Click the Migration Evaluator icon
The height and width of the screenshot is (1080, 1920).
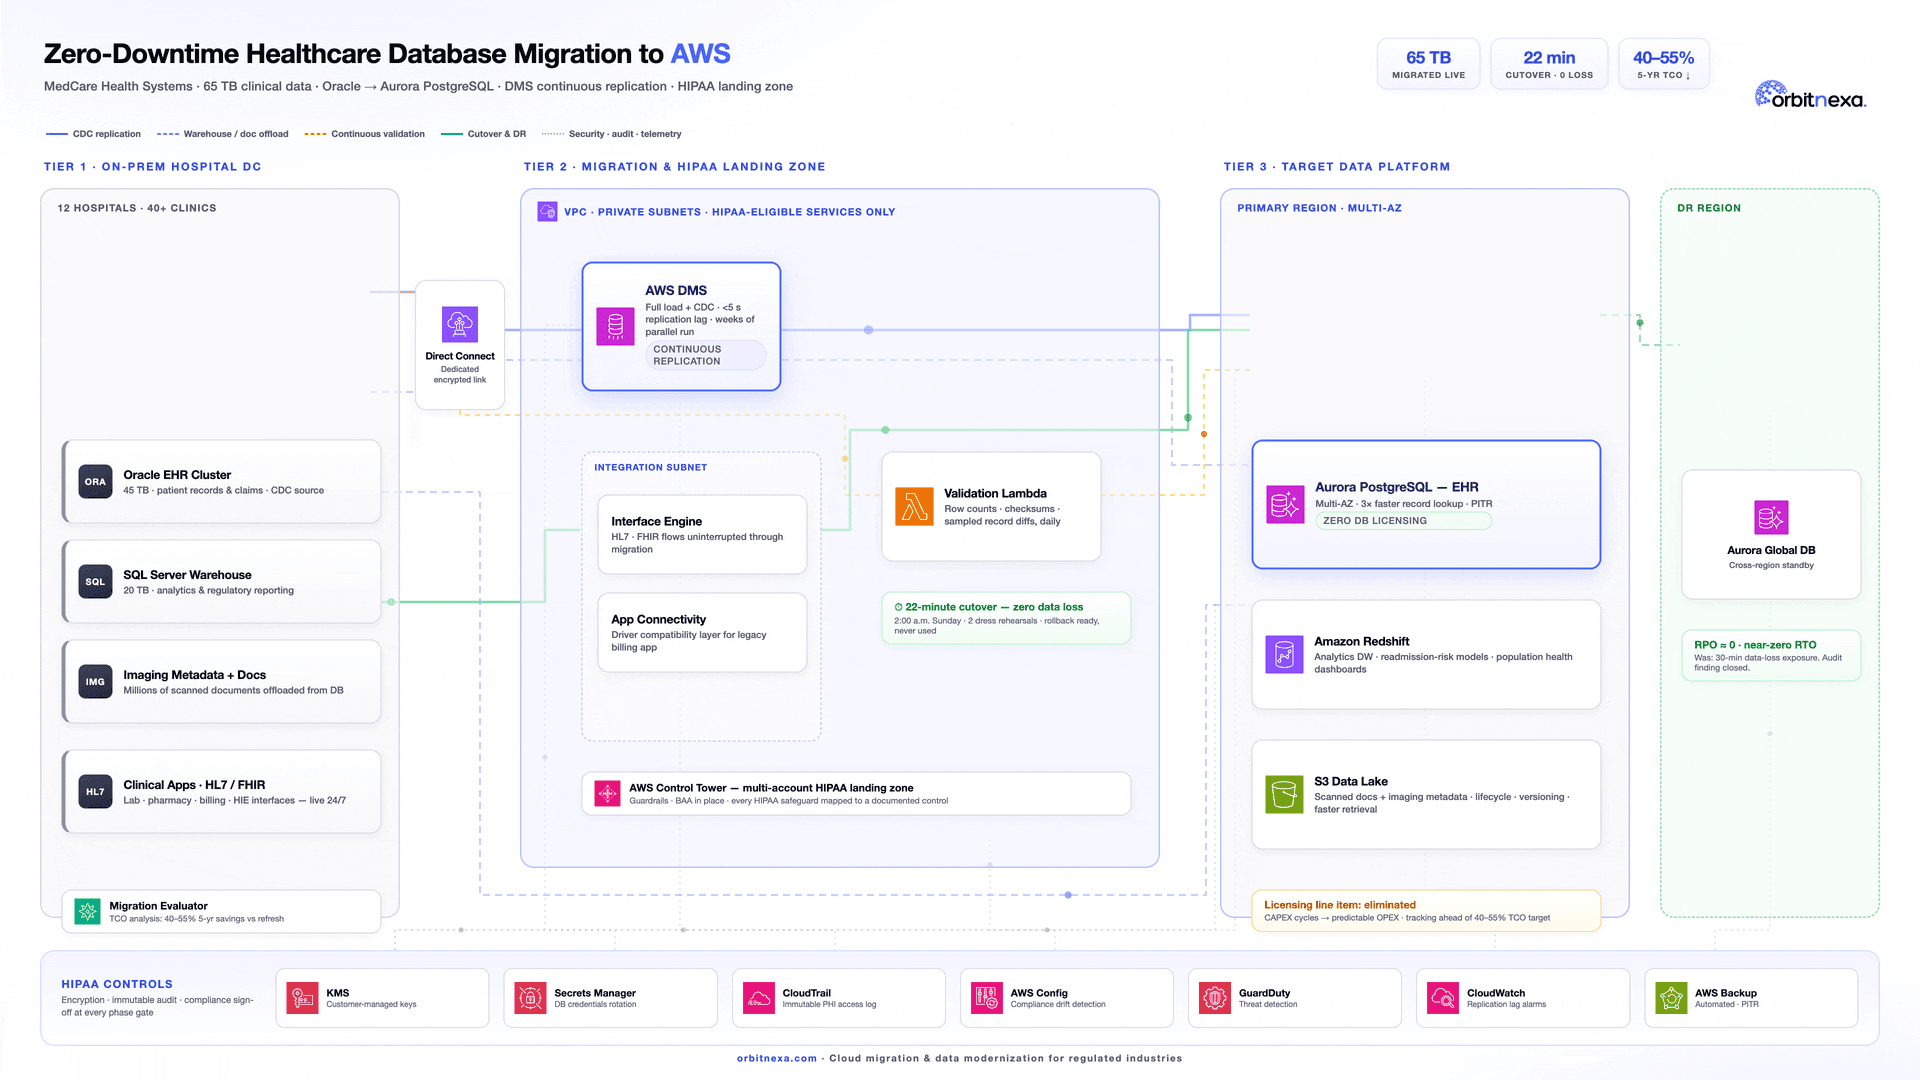coord(87,911)
